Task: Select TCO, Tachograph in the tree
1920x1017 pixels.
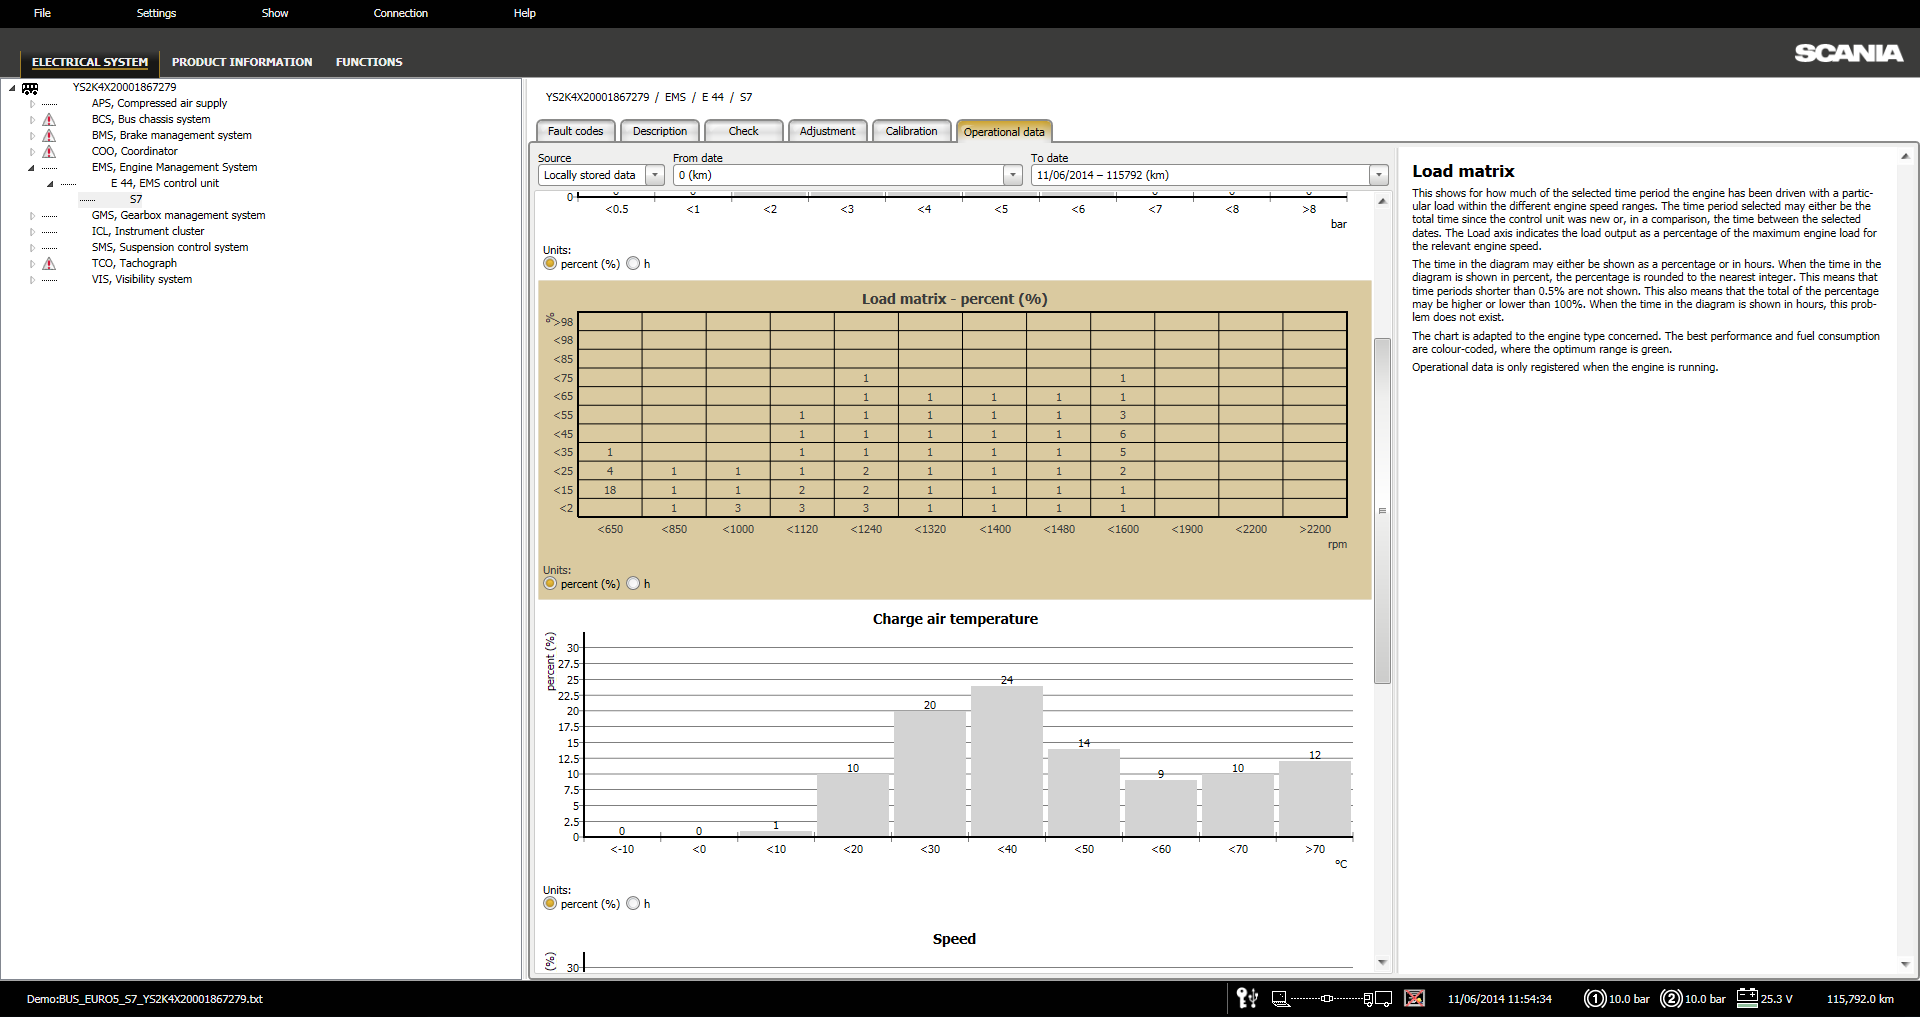Action: (134, 264)
